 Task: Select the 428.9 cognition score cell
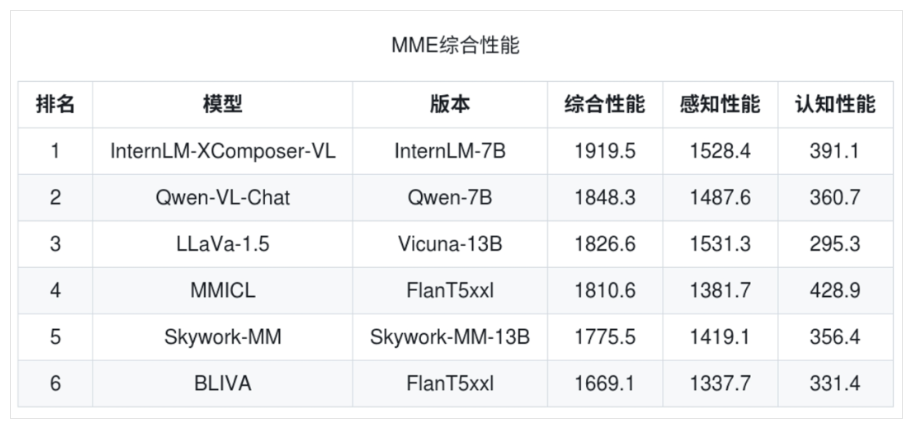pyautogui.click(x=835, y=291)
